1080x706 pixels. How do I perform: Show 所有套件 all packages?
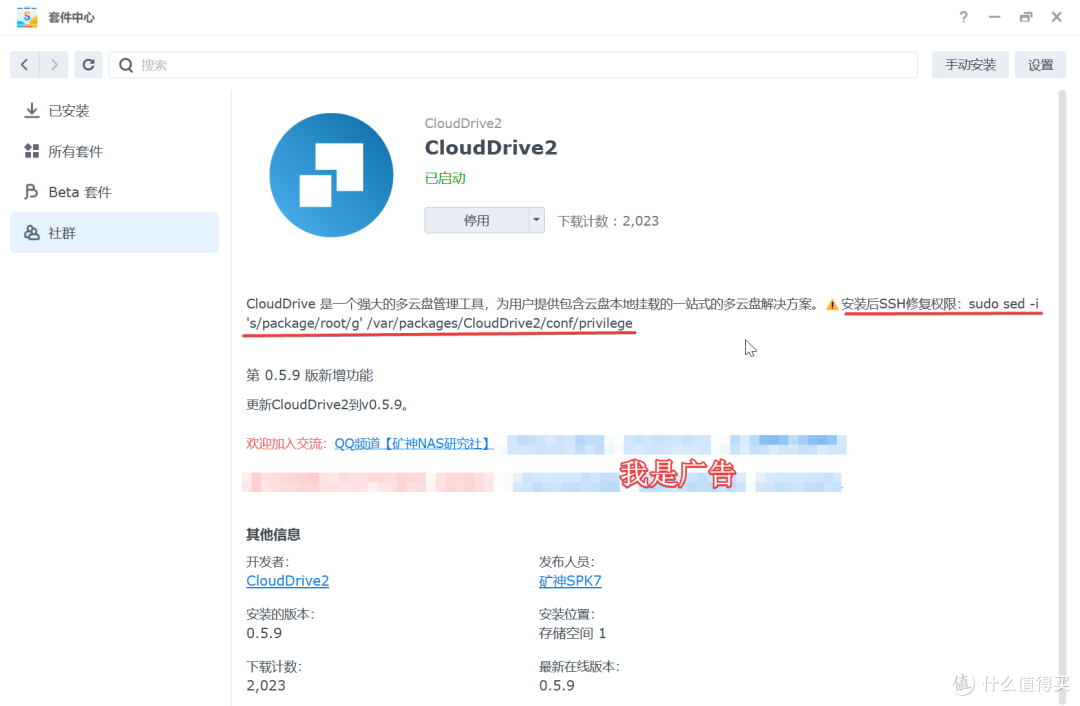pyautogui.click(x=114, y=152)
